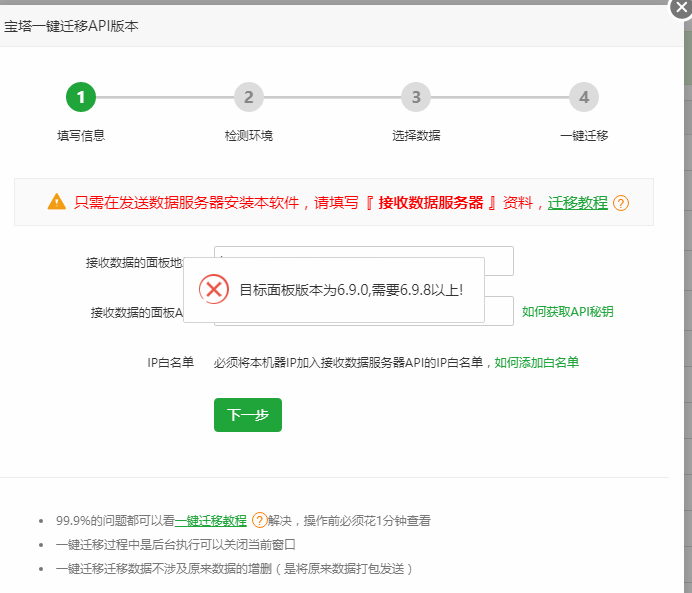Click dialog title 宝塔一键迁移API版本

[x=71, y=26]
